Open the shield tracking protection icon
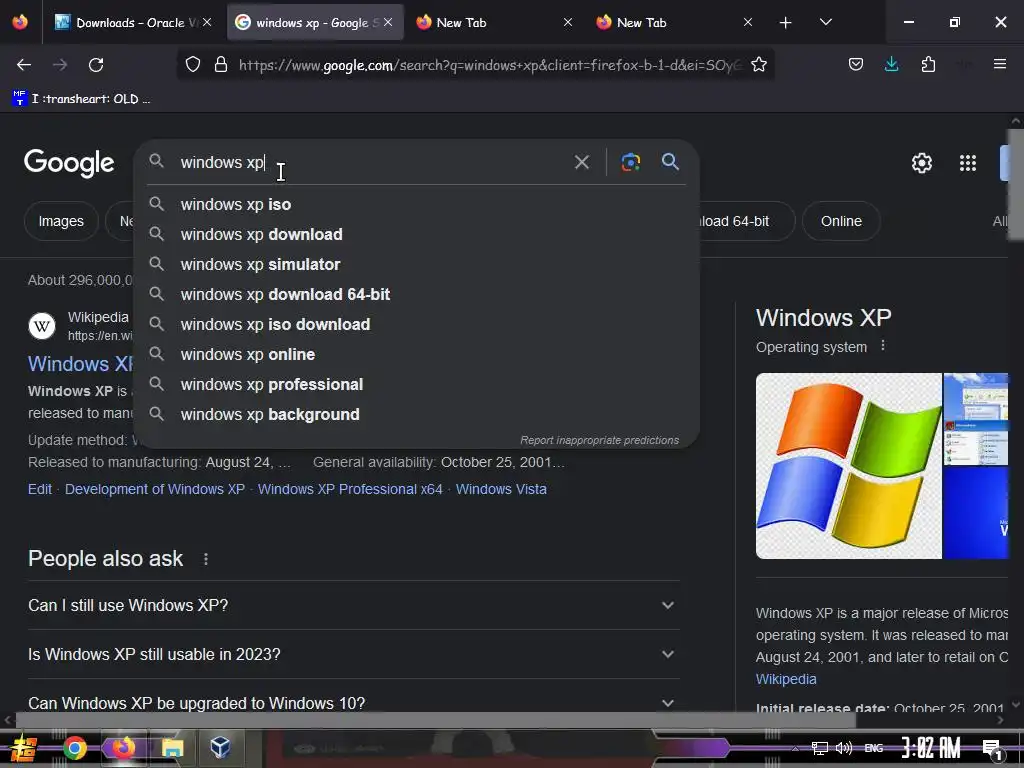 193,65
